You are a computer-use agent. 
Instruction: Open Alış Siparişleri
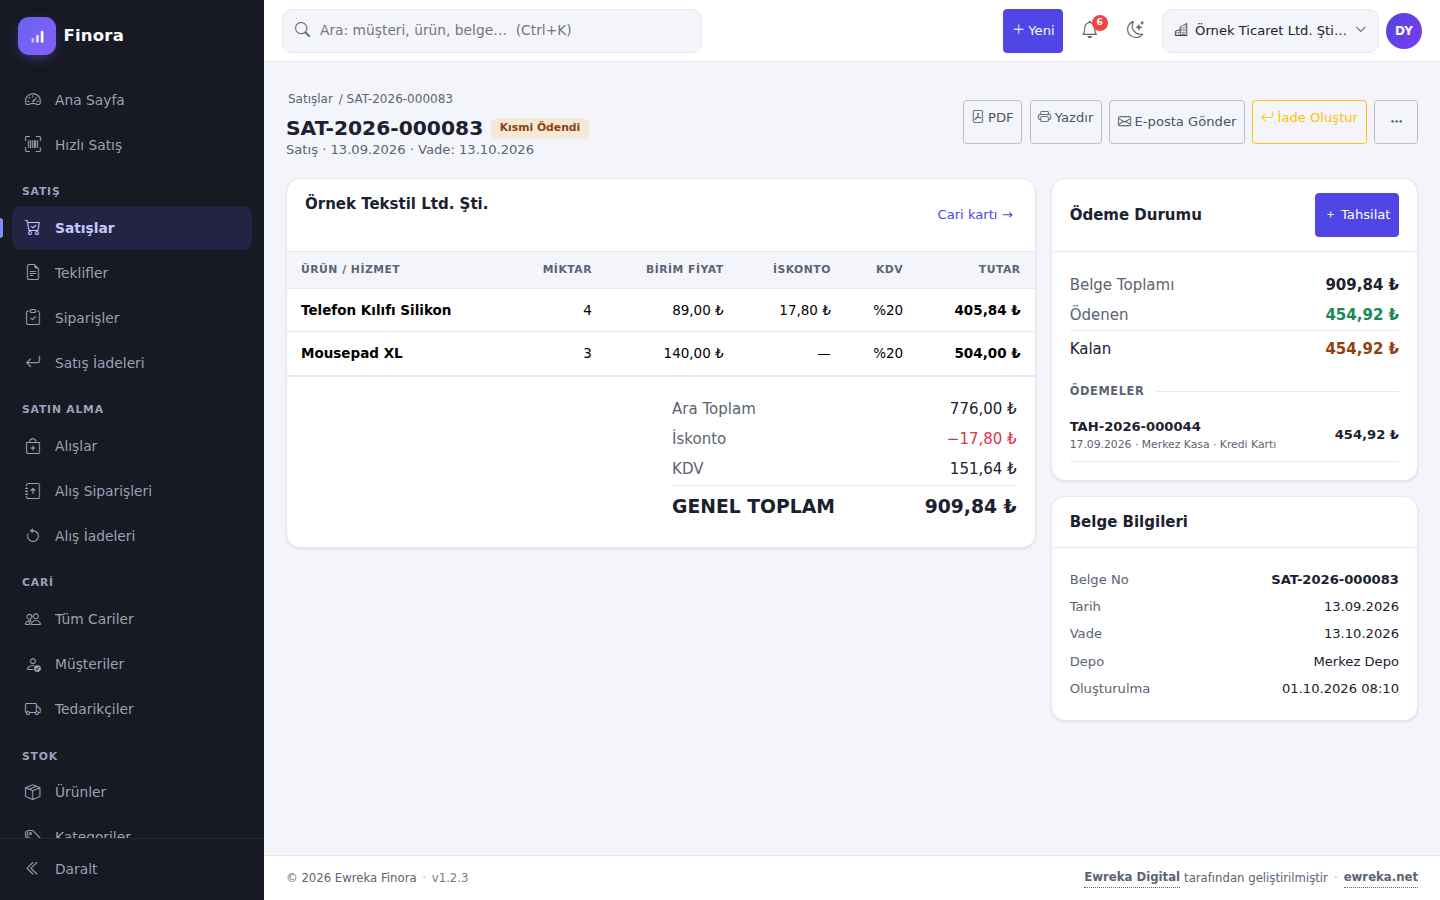[x=132, y=491]
